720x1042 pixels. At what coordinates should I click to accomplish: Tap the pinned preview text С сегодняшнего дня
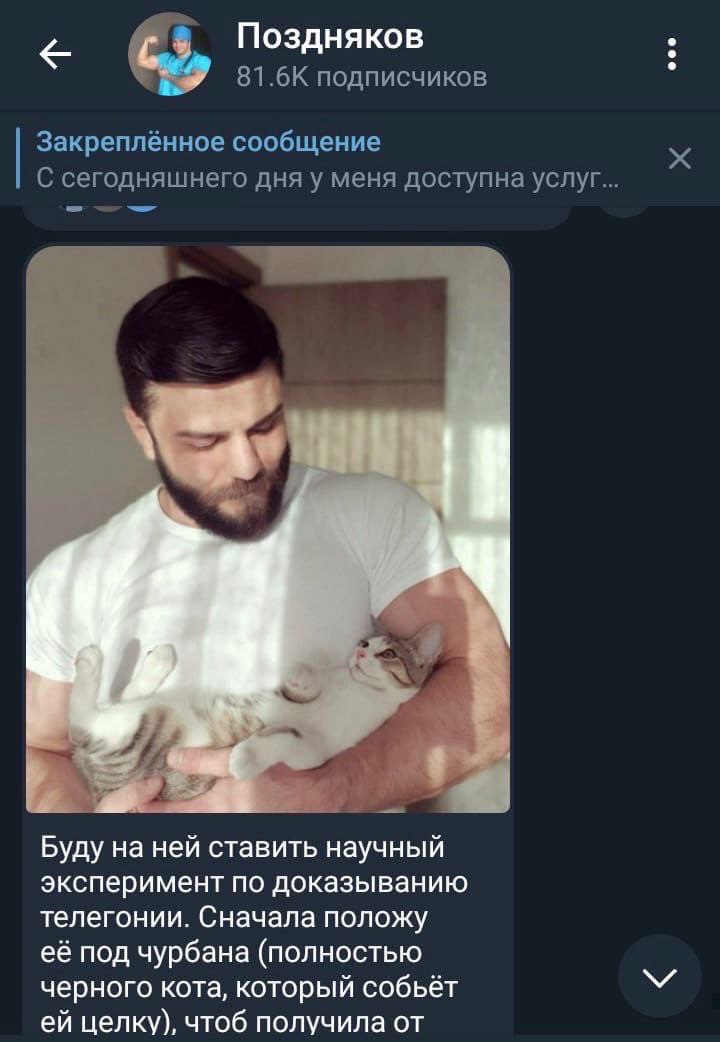327,177
